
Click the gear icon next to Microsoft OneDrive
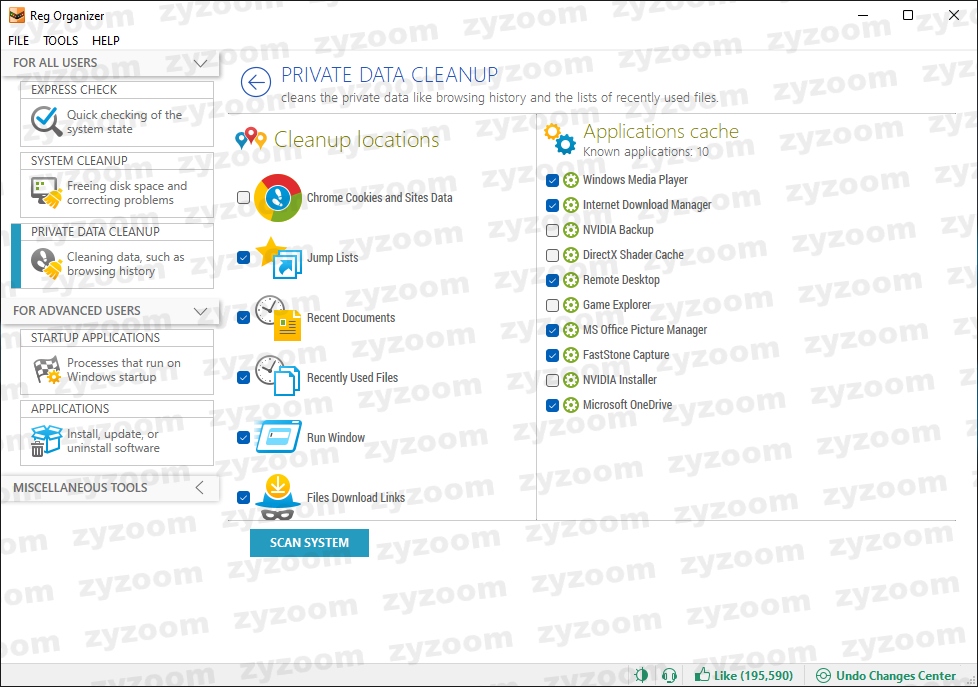[571, 405]
